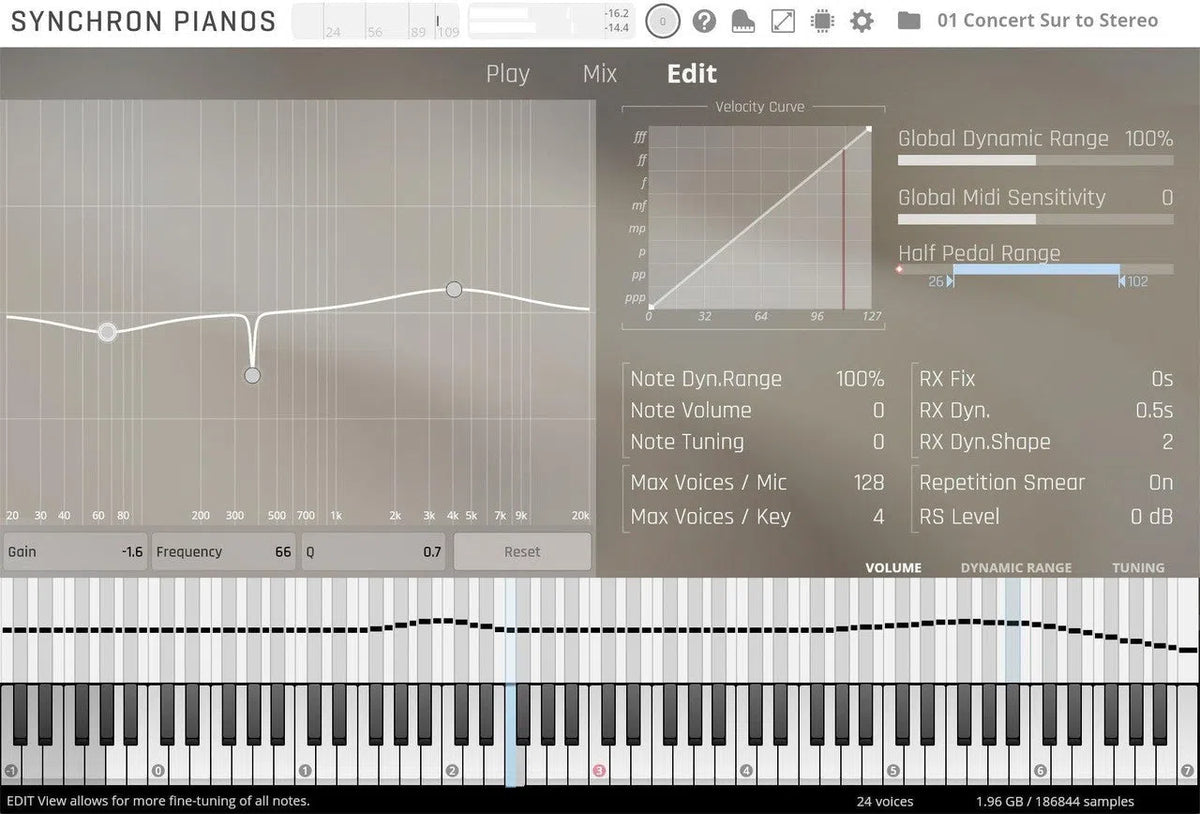Switch to the Mix tab
The height and width of the screenshot is (814, 1200).
[x=600, y=74]
